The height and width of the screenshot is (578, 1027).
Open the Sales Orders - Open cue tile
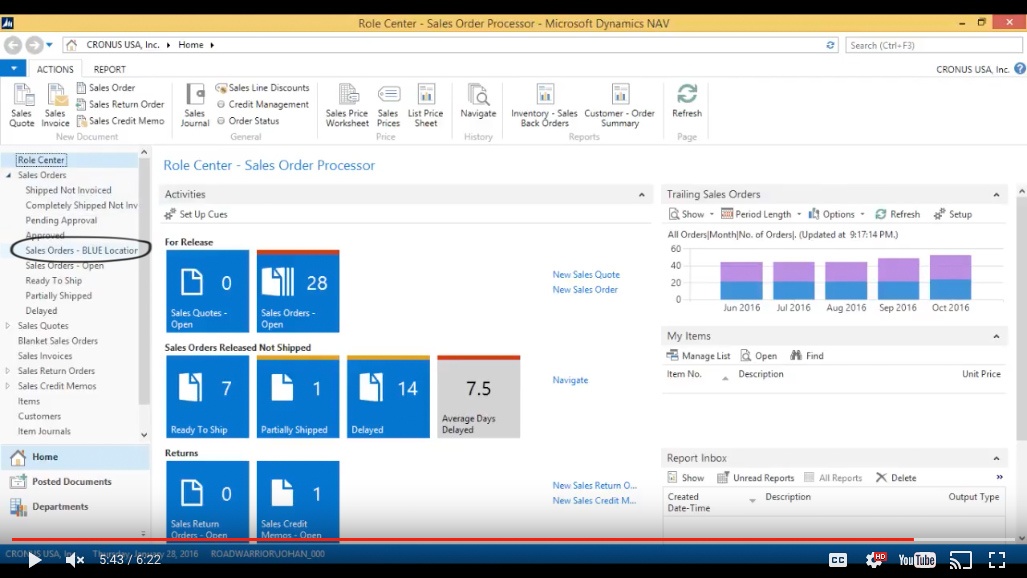298,291
